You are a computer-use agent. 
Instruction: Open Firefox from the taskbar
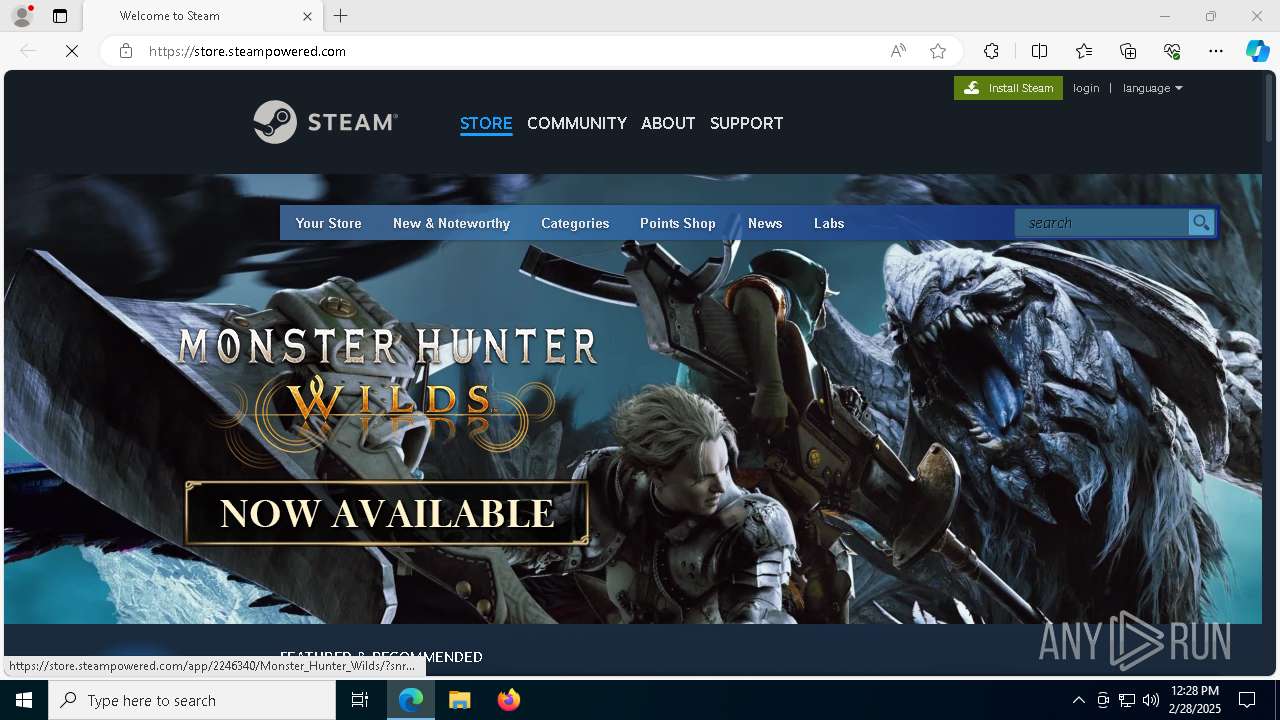coord(508,700)
